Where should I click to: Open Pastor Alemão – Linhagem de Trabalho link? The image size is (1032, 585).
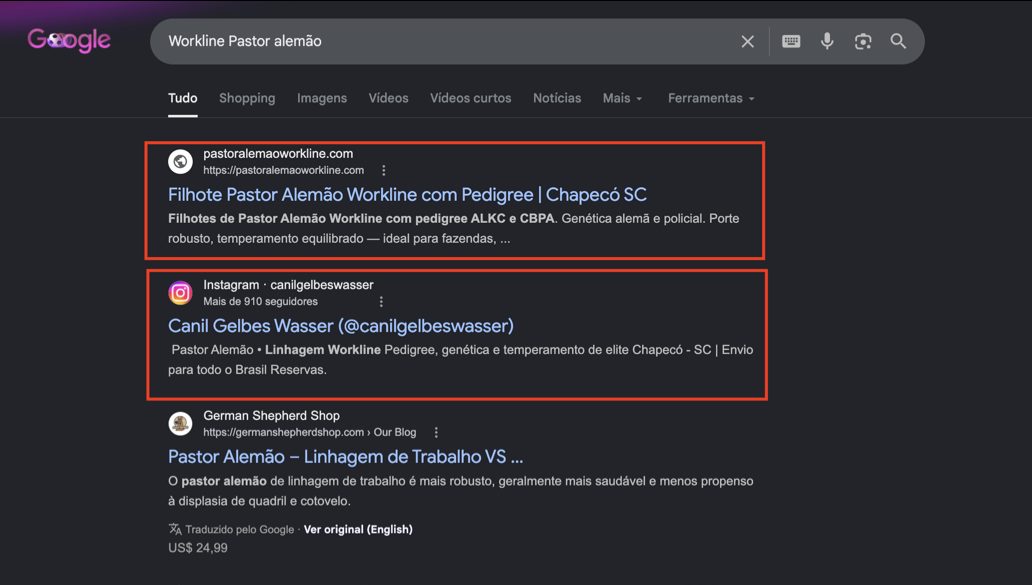(346, 457)
